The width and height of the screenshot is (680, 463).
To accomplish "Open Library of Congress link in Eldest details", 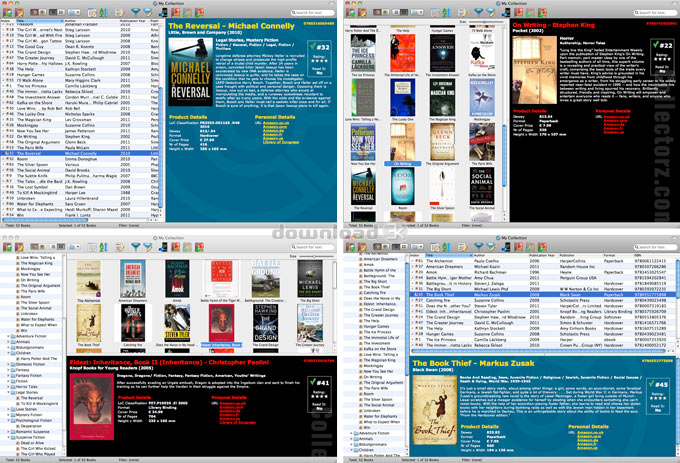I will pyautogui.click(x=237, y=422).
